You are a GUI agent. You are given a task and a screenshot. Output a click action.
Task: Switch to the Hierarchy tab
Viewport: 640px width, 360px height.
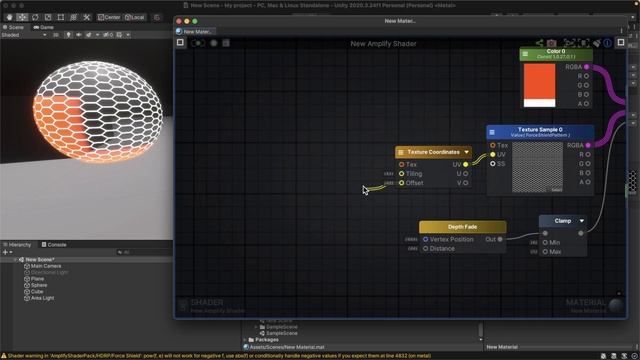(17, 244)
